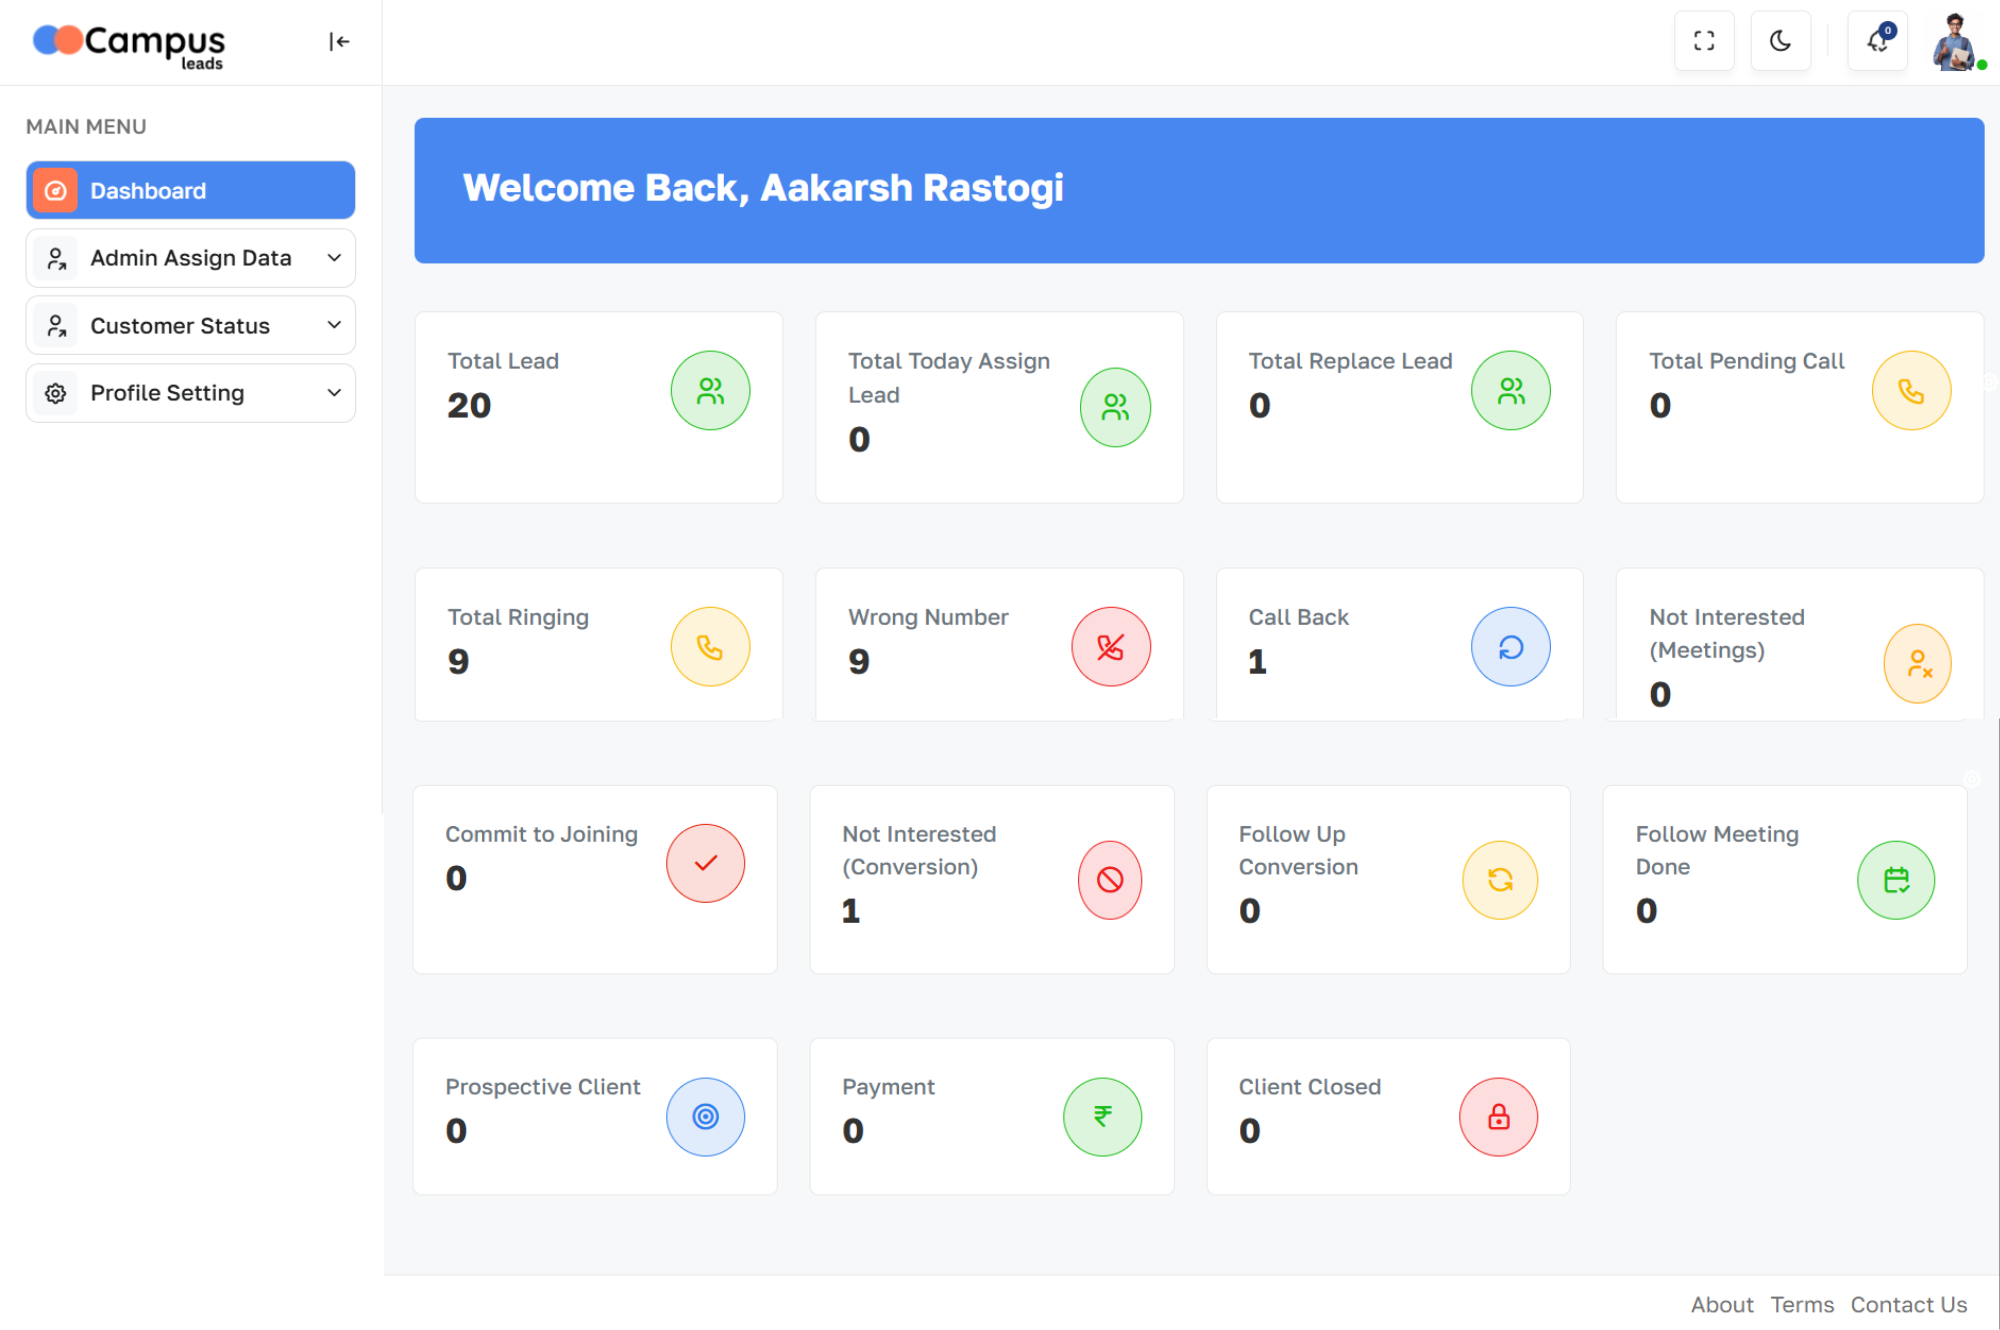Select Dashboard in the main menu

click(190, 190)
